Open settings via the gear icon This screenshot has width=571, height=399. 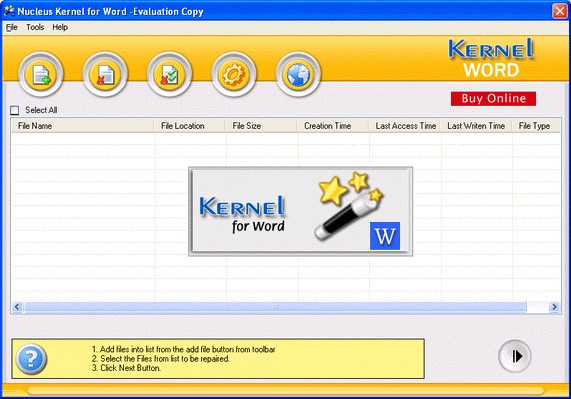tap(234, 74)
